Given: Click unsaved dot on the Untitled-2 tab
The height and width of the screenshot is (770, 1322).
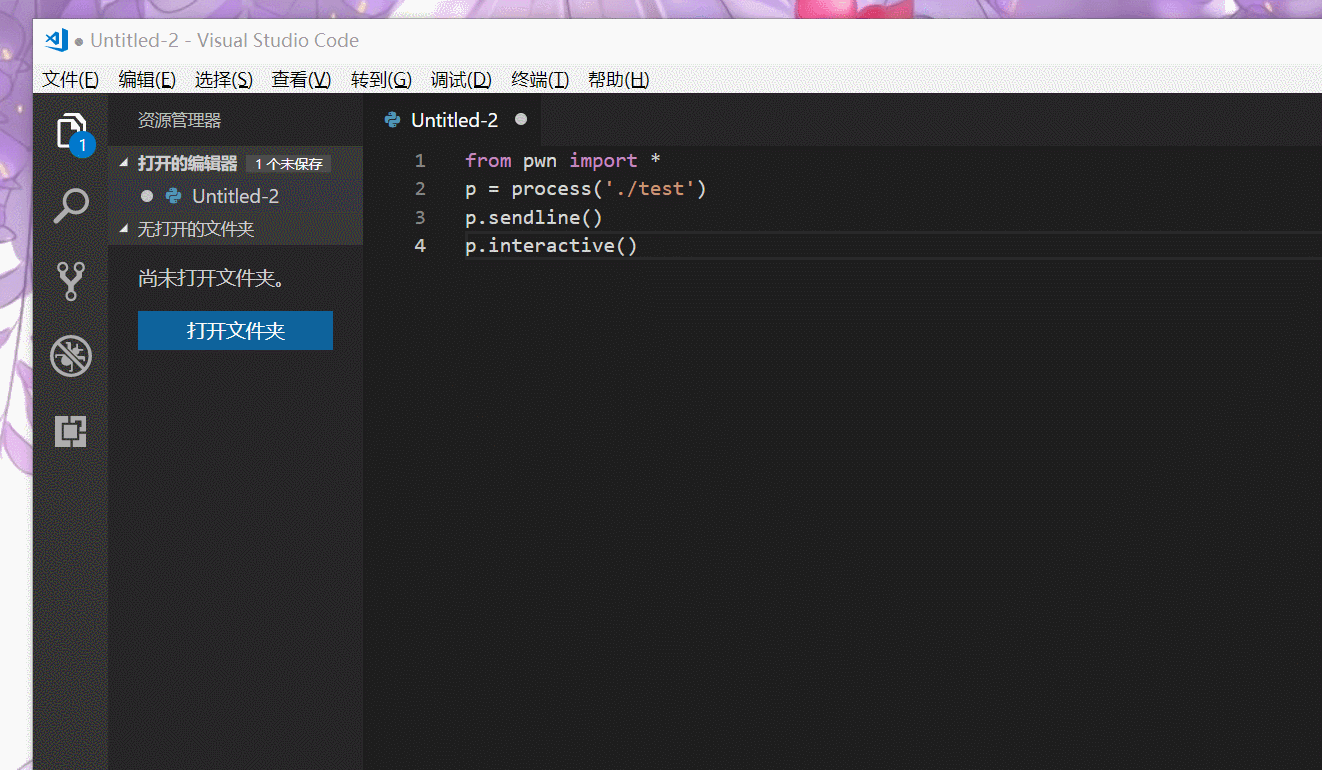Looking at the screenshot, I should pos(520,120).
